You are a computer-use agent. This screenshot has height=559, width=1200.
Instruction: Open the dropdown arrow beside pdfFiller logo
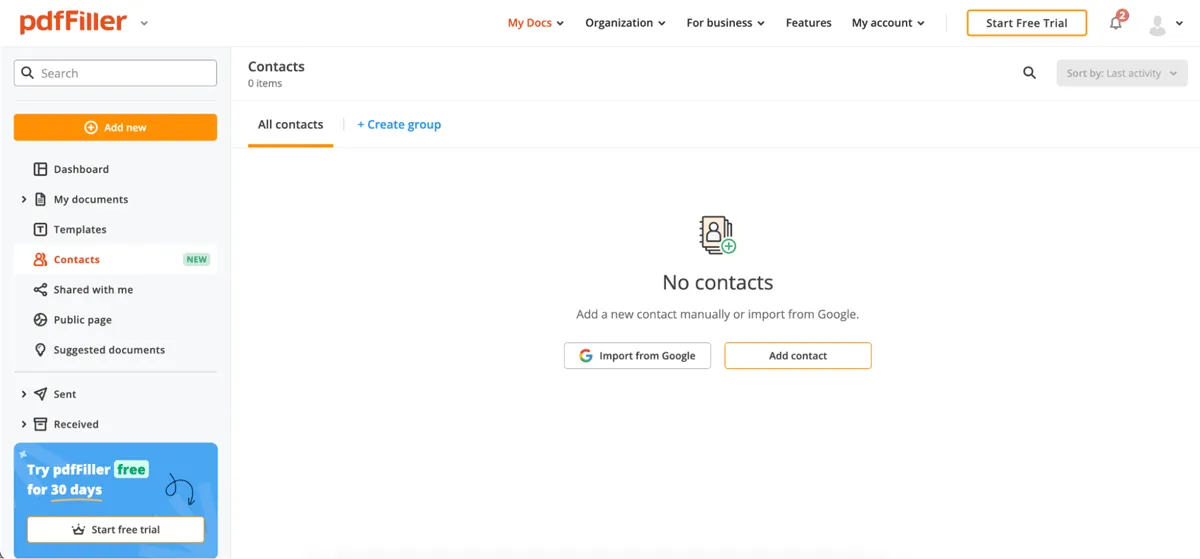(x=144, y=23)
